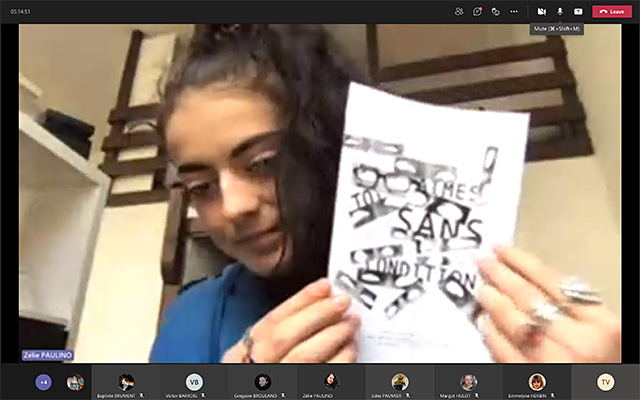
Task: Open the share content tray
Action: [x=578, y=11]
